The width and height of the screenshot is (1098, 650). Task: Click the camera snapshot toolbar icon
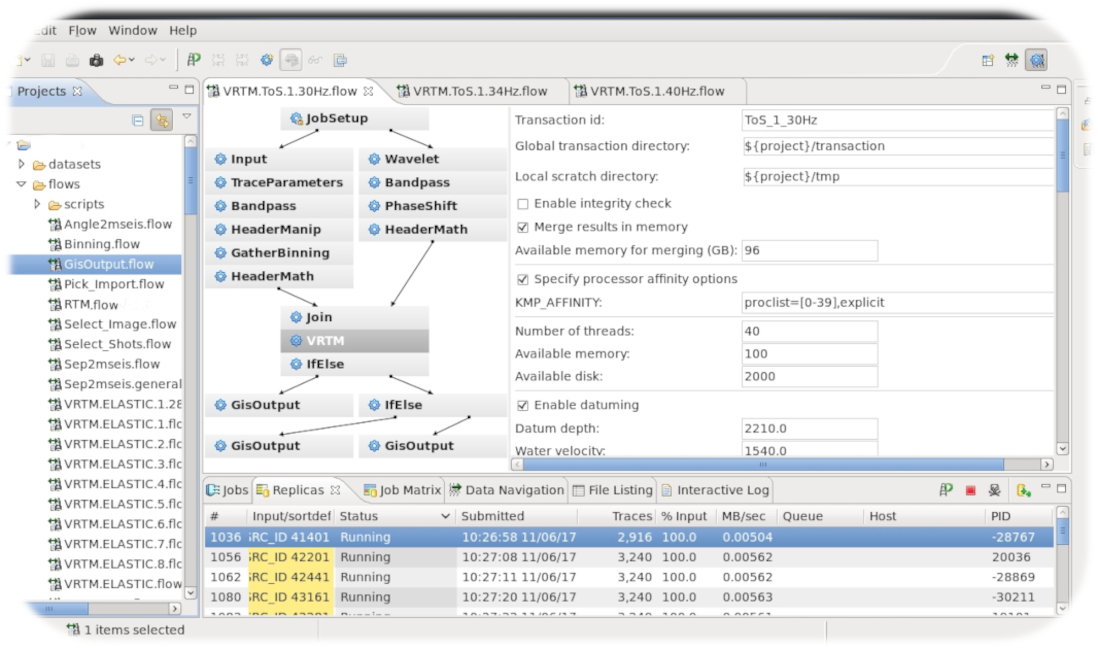click(x=96, y=60)
